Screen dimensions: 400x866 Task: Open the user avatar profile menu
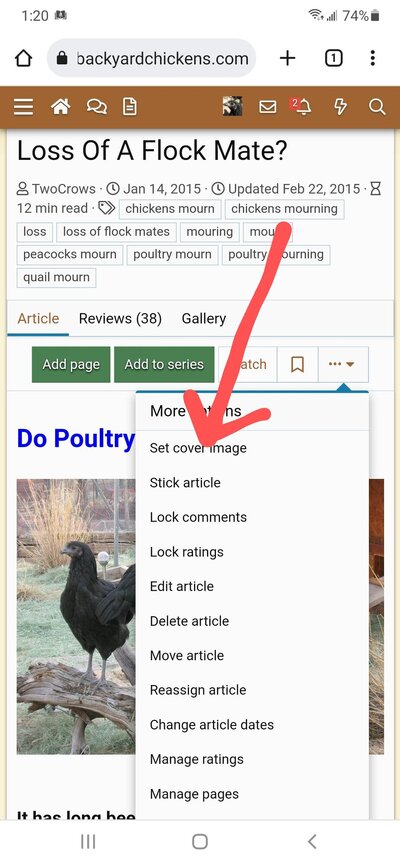tap(233, 105)
